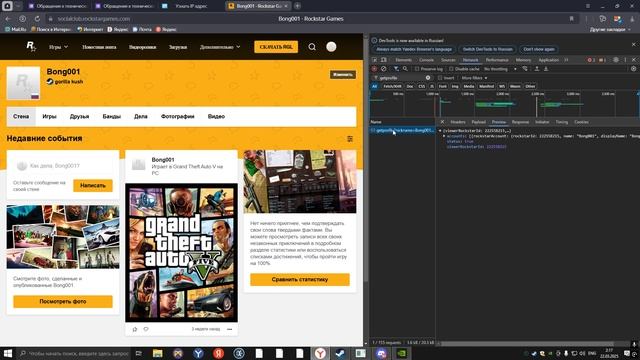Image resolution: width=640 pixels, height=360 pixels.
Task: Click the network timeline overview graph
Action: (504, 104)
